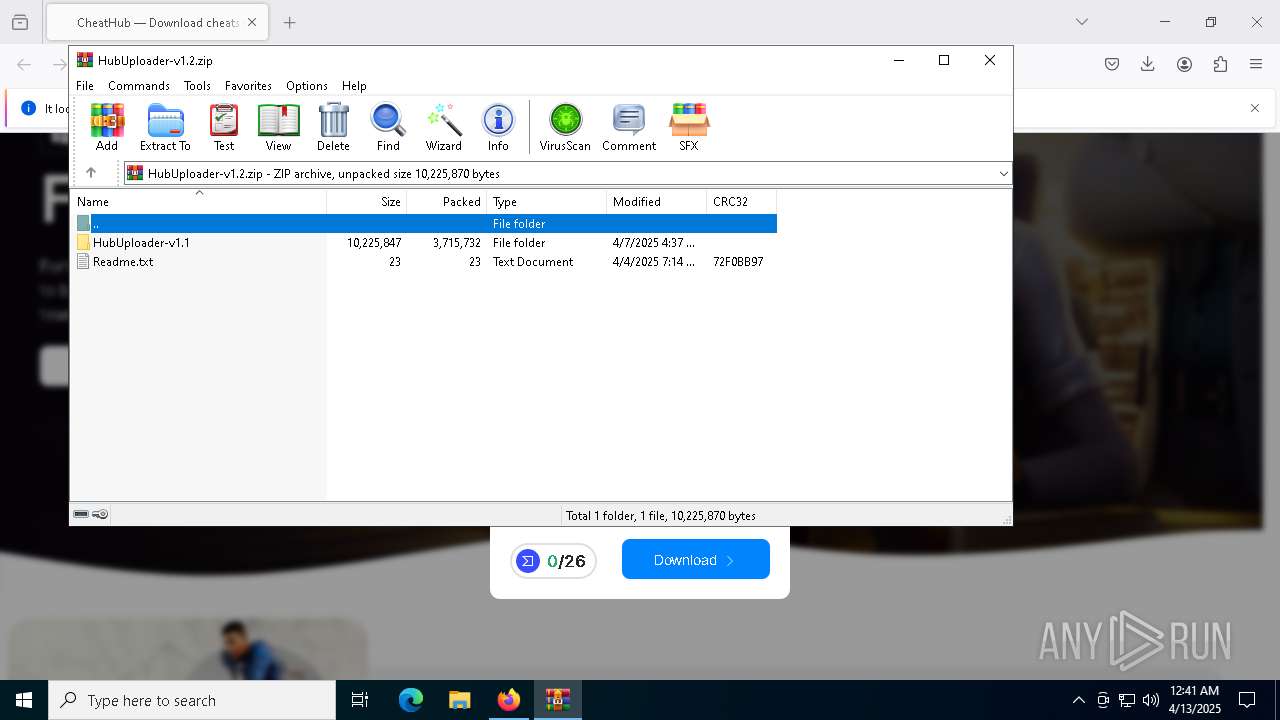The height and width of the screenshot is (720, 1280).
Task: Go up one folder level arrow
Action: tap(91, 173)
